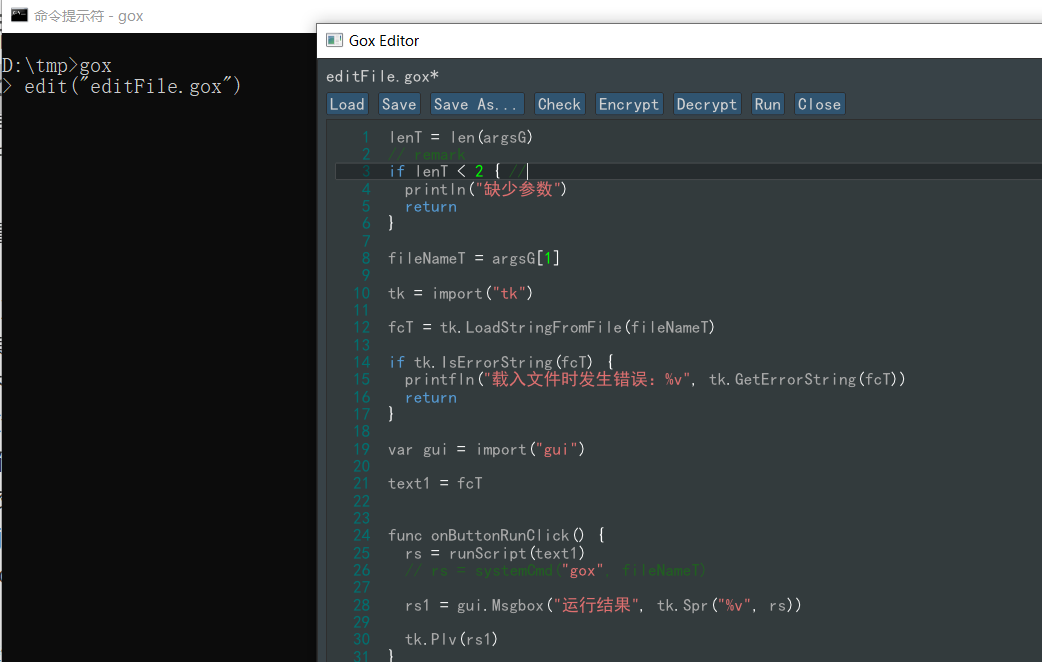
Task: Click the var gui = import("gui") line
Action: pos(486,449)
